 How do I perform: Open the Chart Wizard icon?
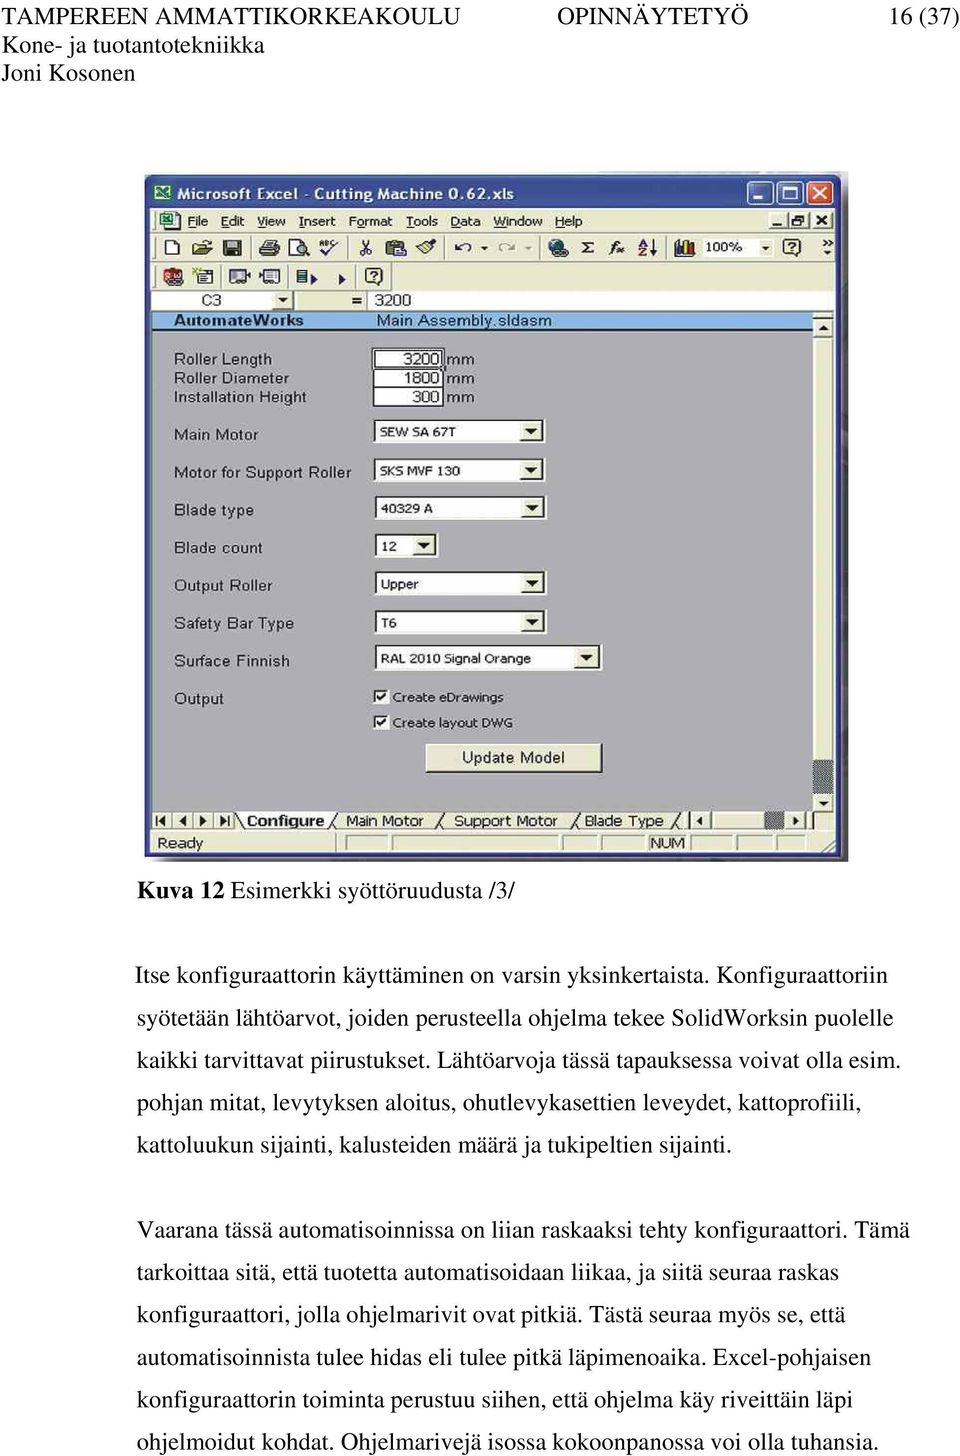coord(684,248)
